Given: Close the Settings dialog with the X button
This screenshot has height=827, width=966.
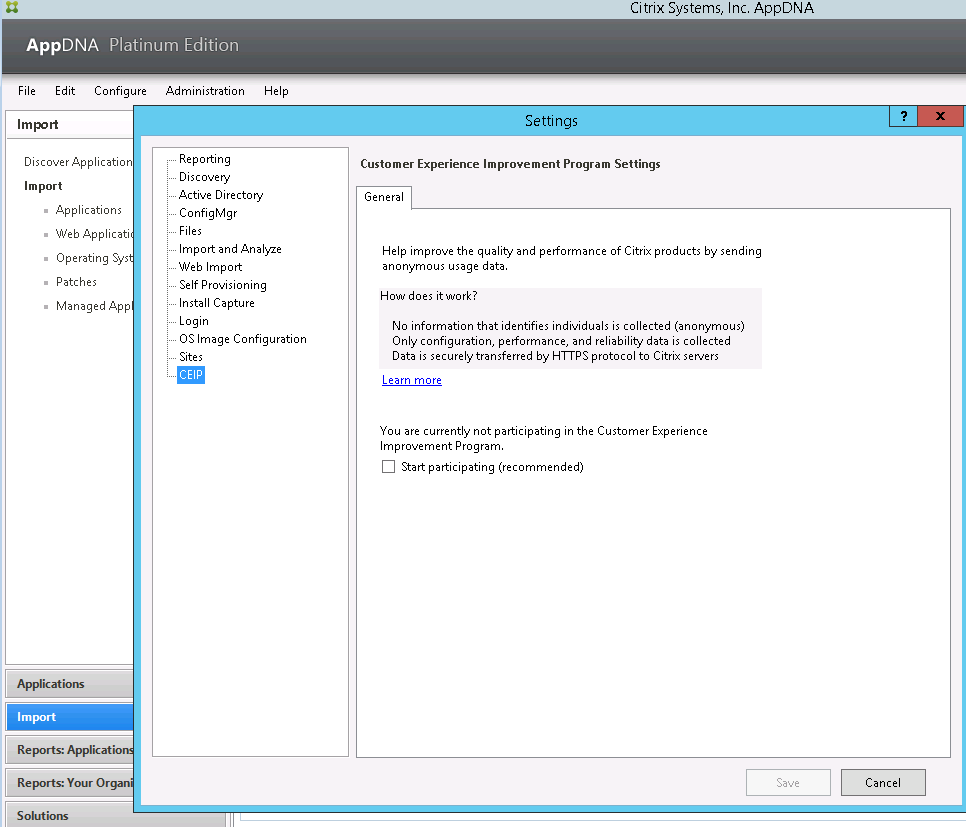Looking at the screenshot, I should 940,117.
